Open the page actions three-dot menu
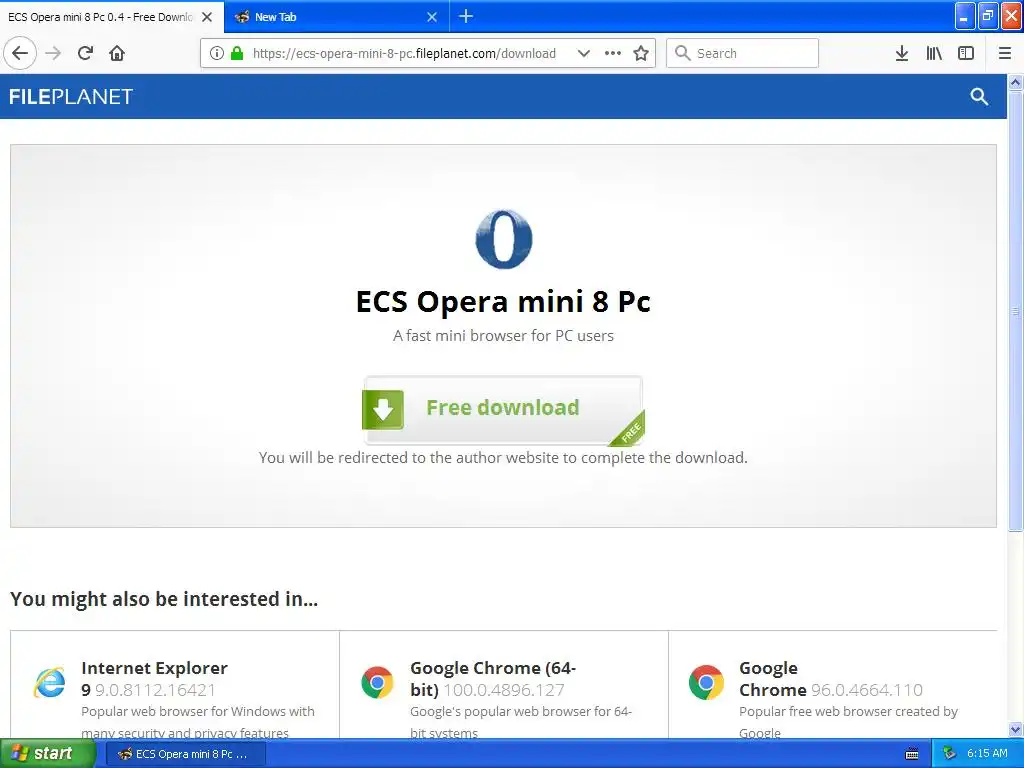Image resolution: width=1024 pixels, height=768 pixels. tap(613, 53)
